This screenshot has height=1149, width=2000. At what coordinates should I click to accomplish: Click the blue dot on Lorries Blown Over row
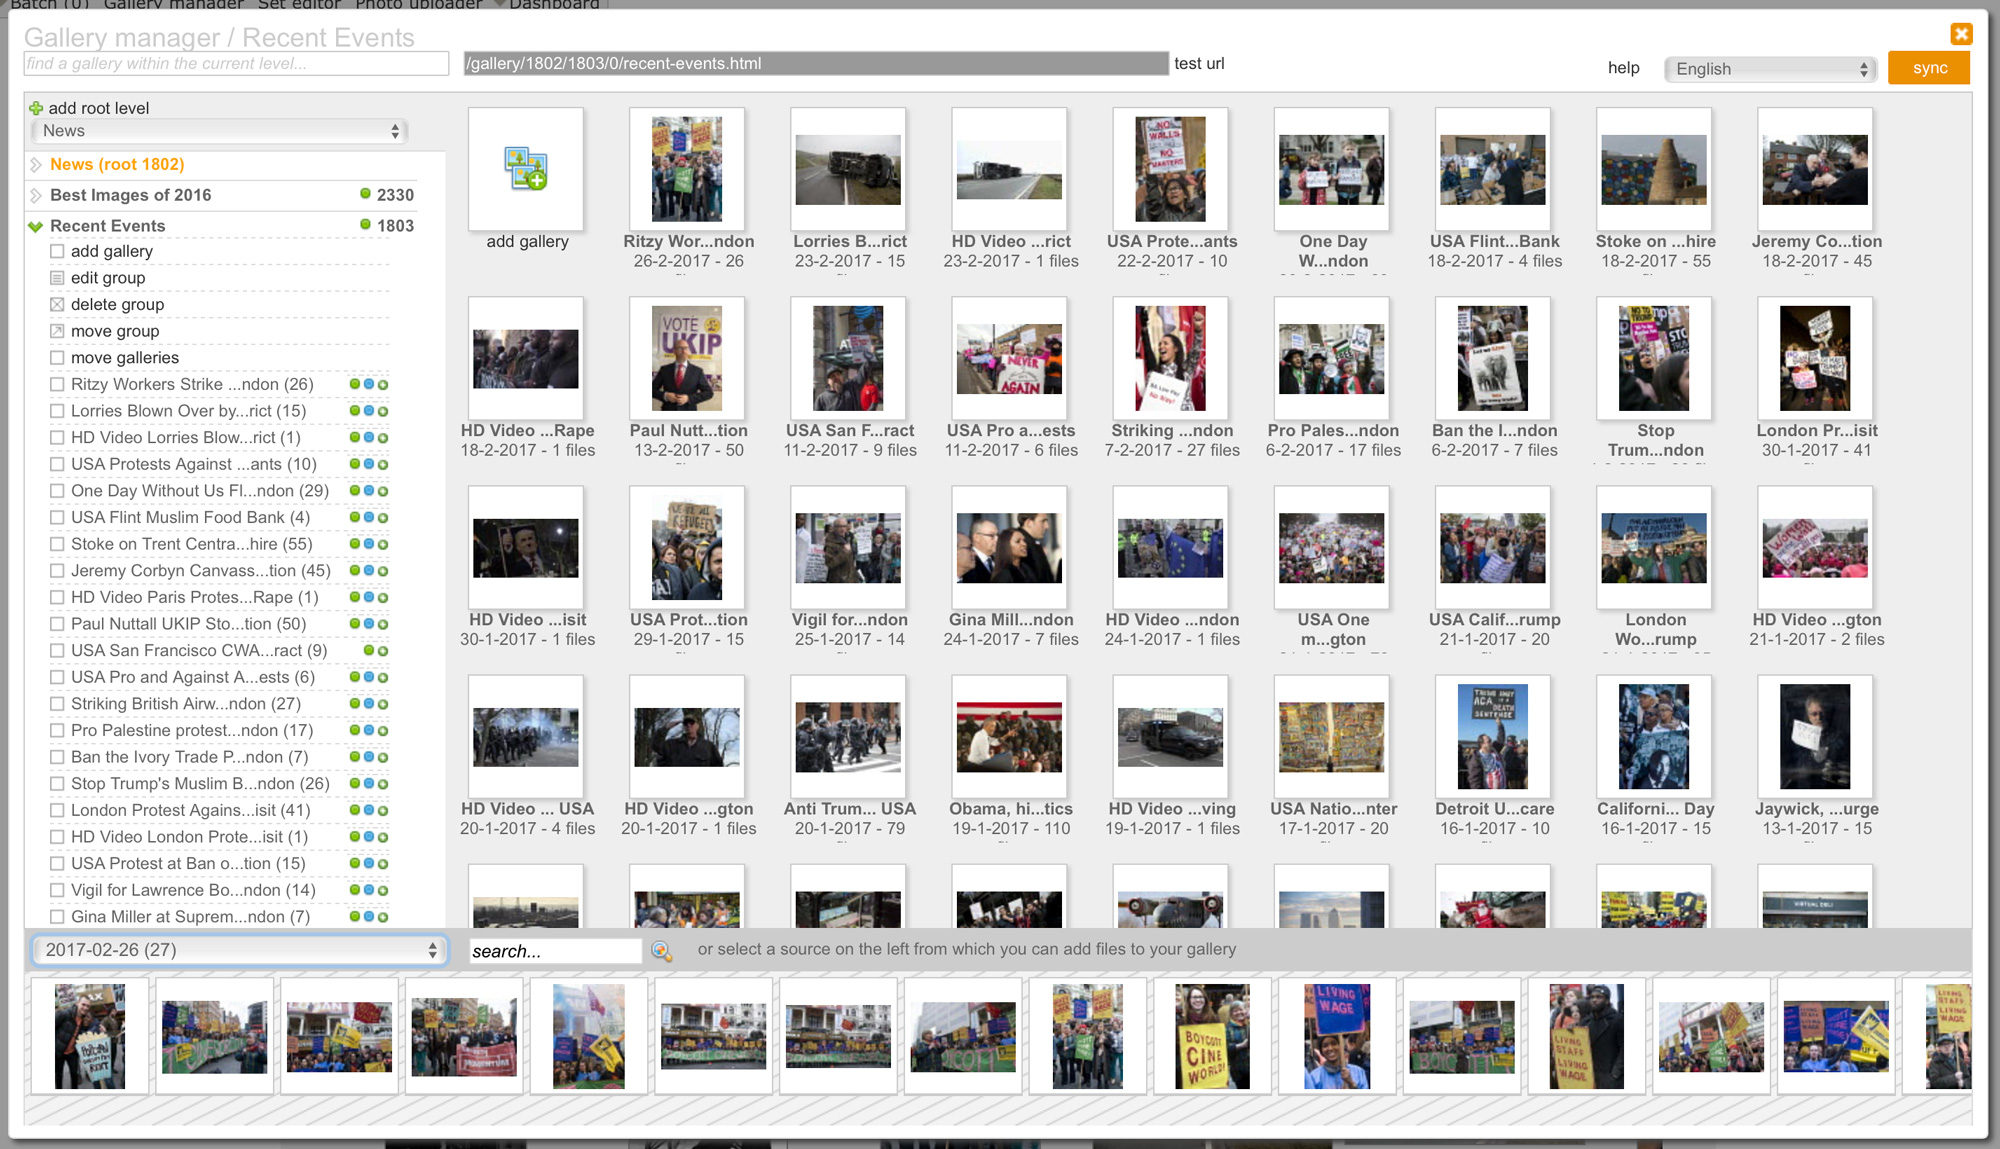coord(369,411)
